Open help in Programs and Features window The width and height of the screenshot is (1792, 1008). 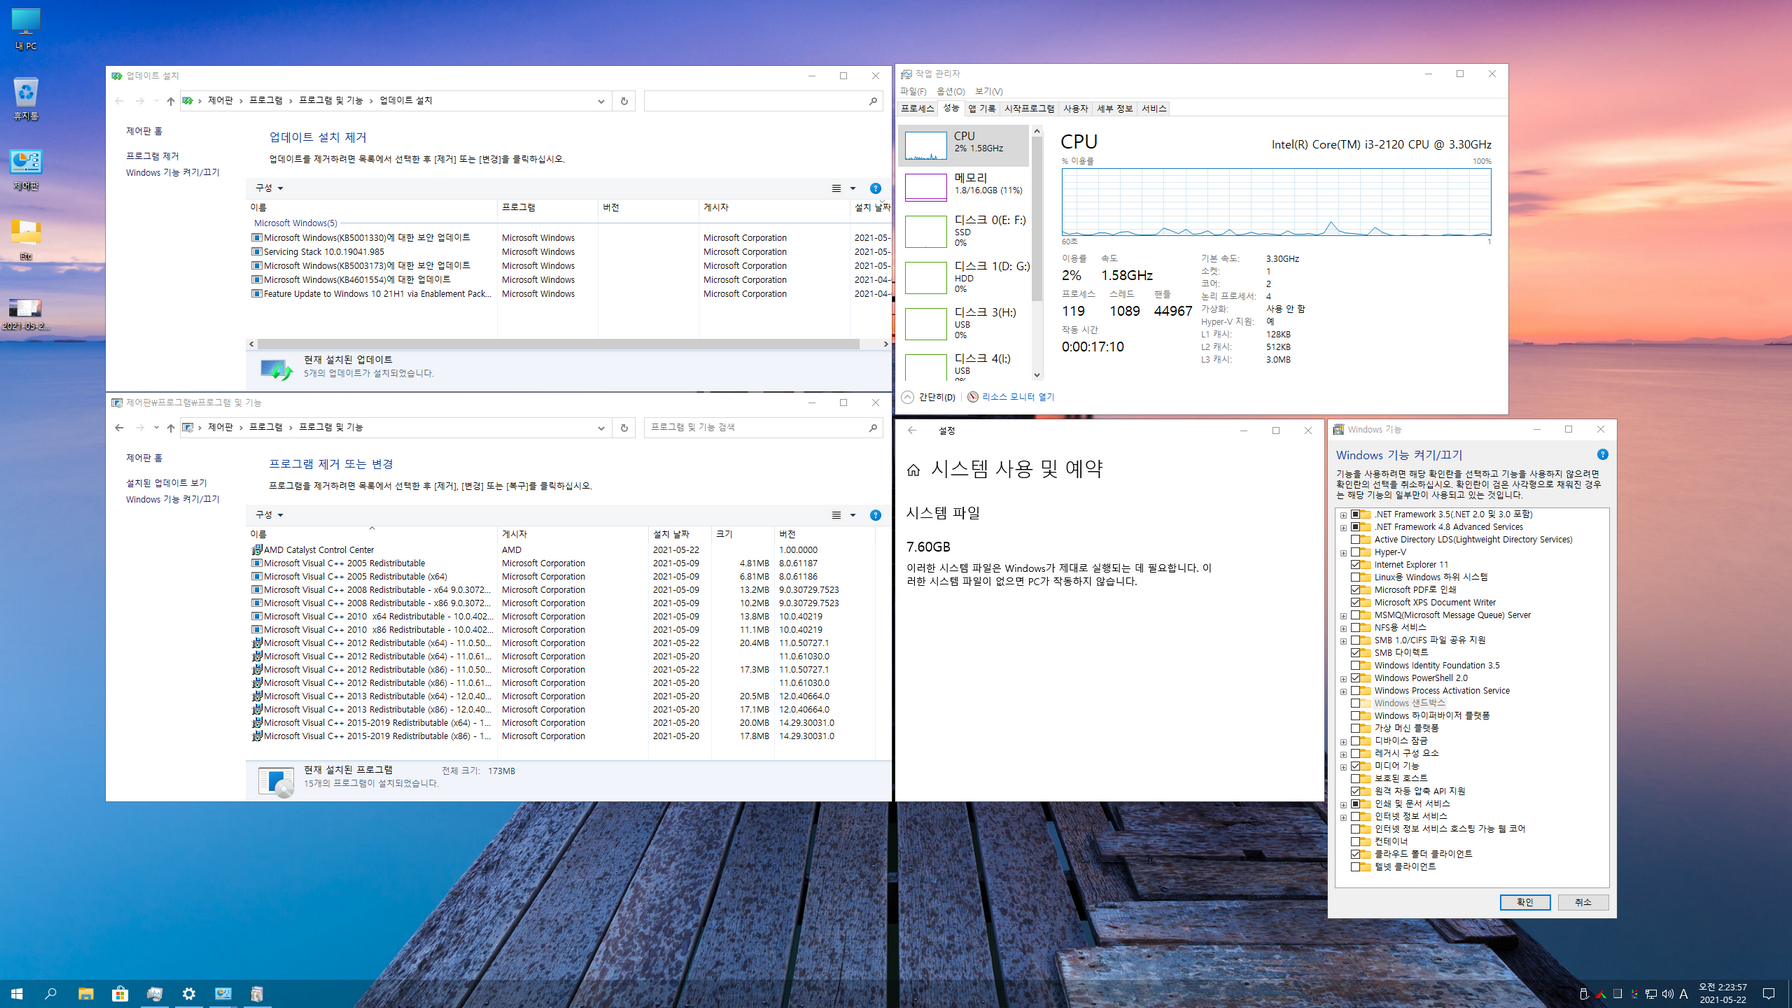tap(875, 515)
